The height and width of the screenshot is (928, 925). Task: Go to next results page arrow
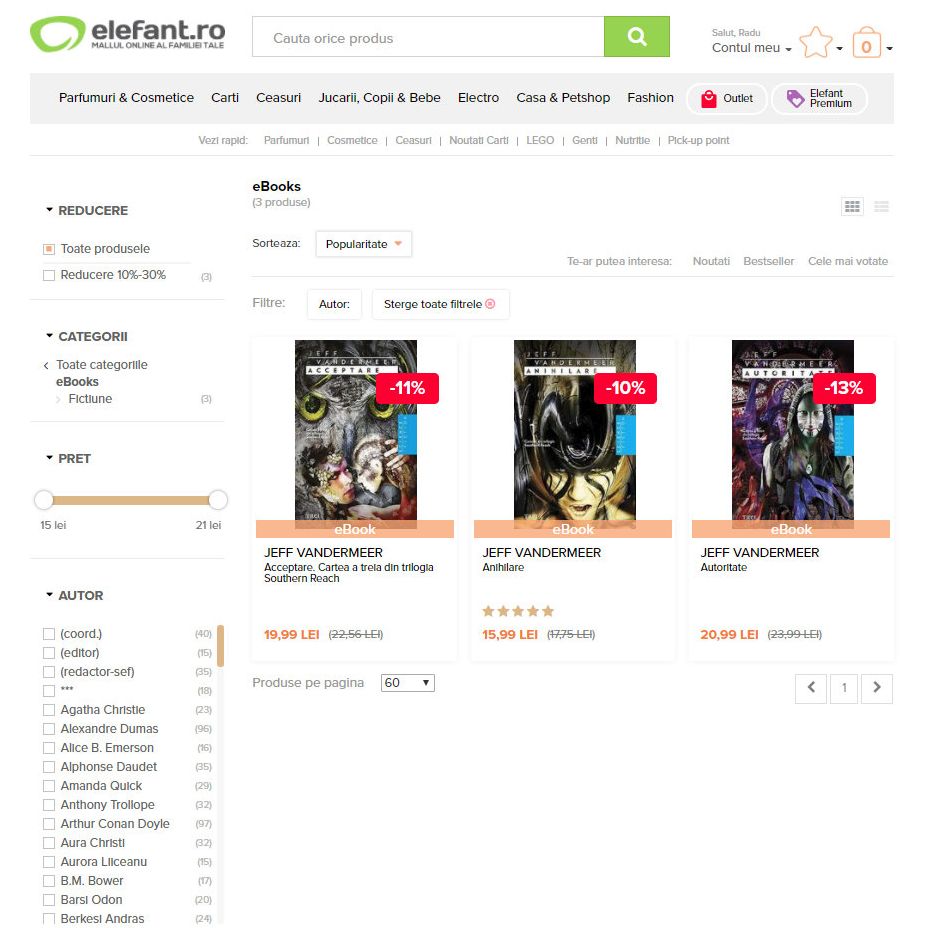click(x=876, y=688)
